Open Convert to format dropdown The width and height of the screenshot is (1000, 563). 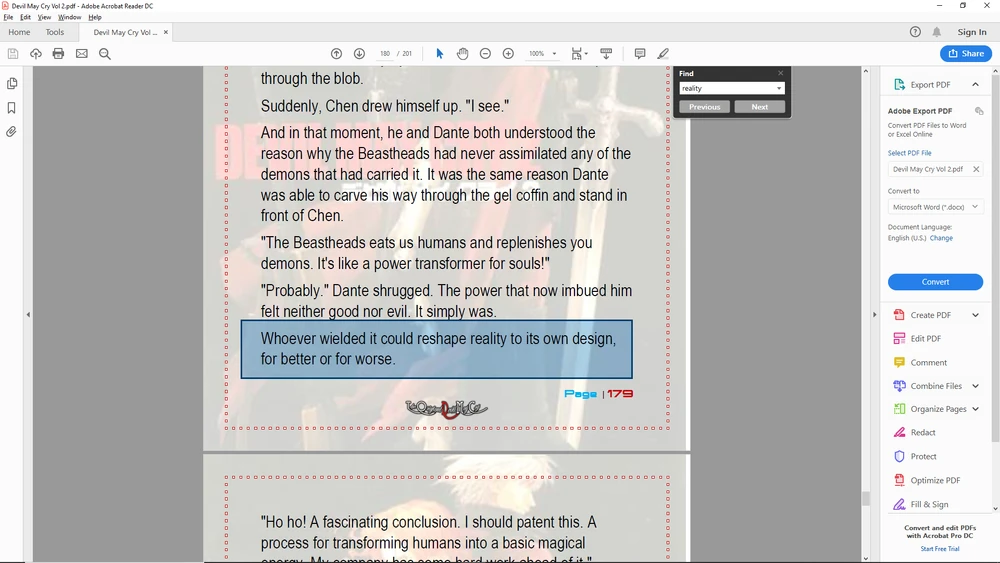936,207
